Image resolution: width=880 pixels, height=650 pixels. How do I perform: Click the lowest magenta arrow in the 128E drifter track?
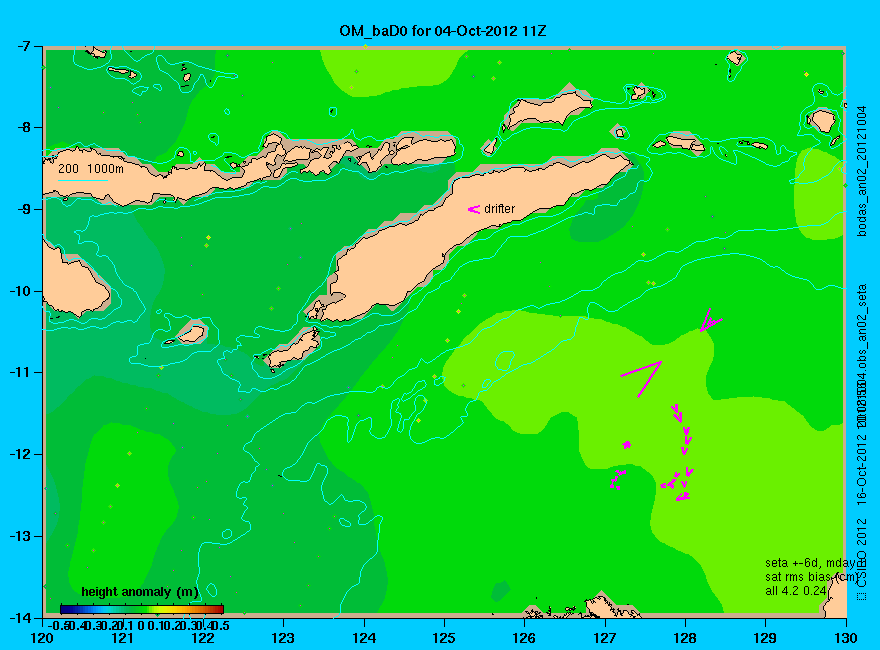(682, 496)
